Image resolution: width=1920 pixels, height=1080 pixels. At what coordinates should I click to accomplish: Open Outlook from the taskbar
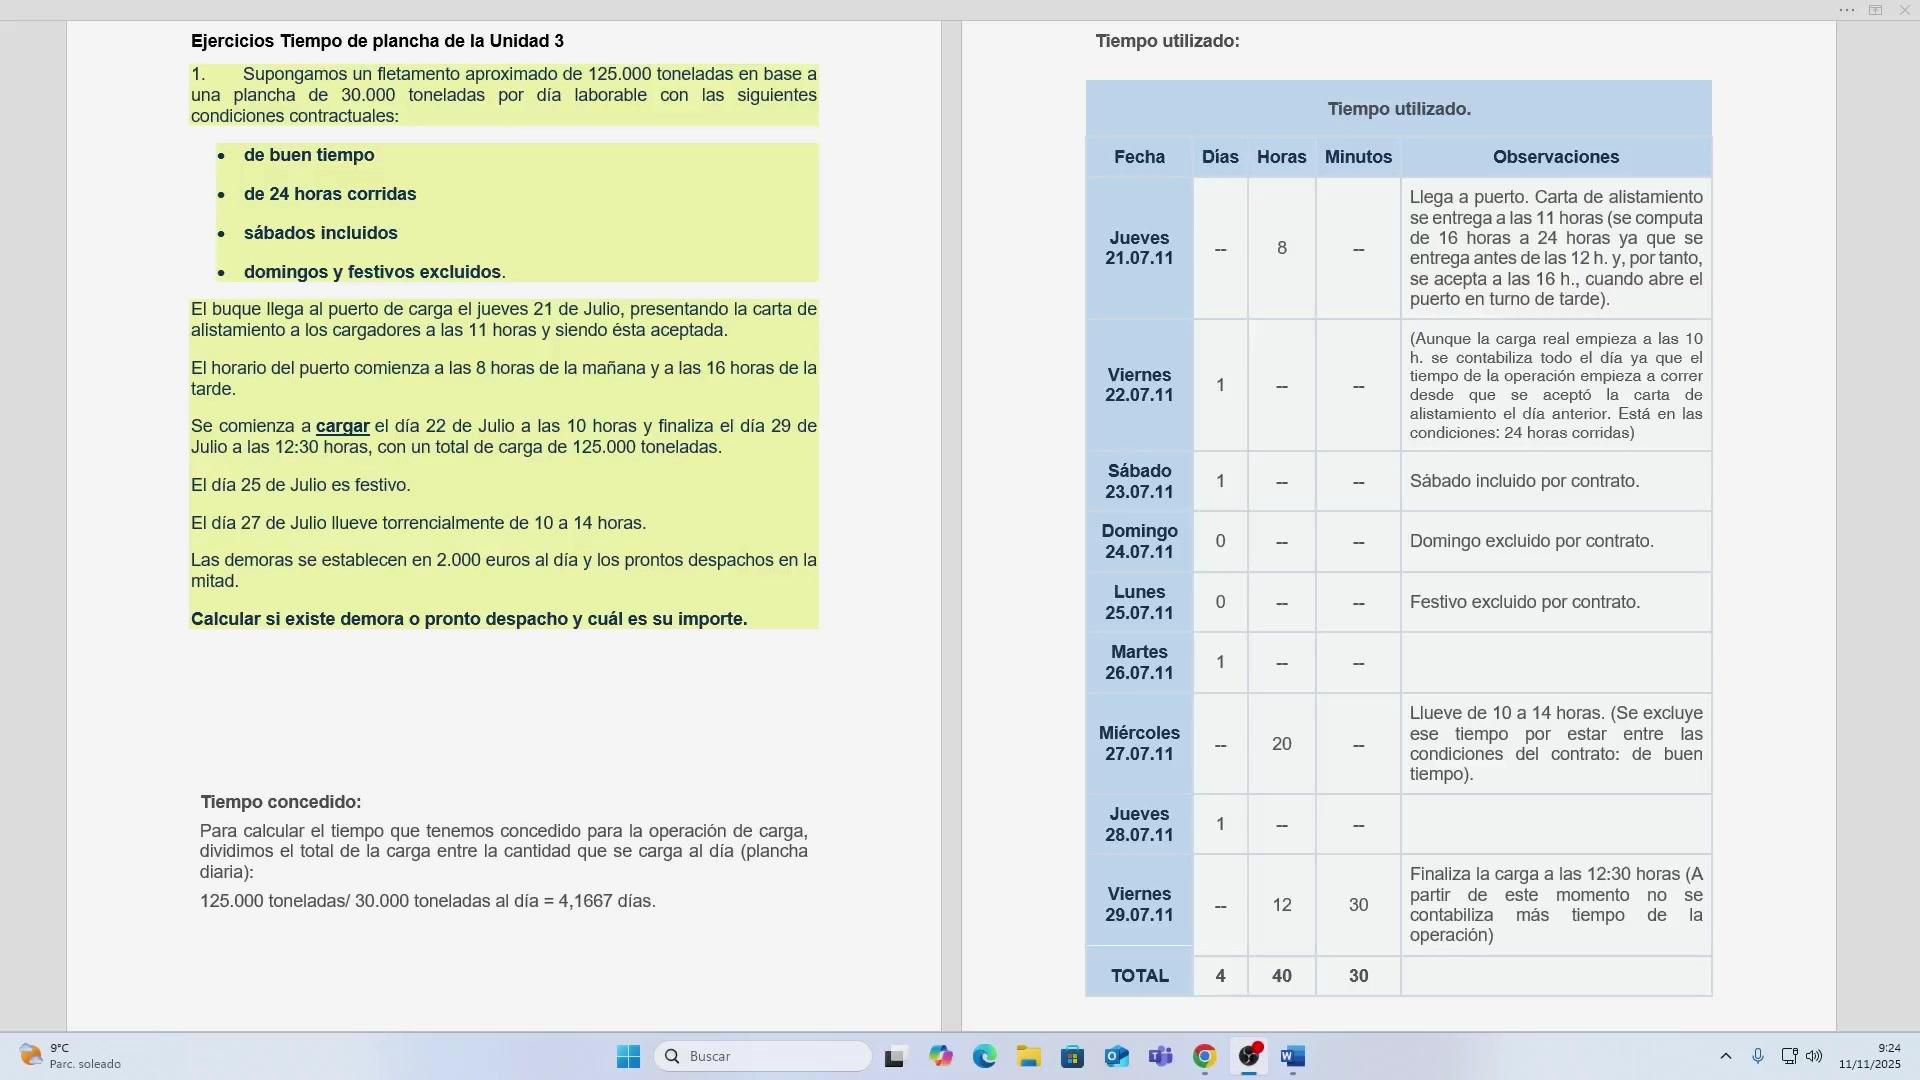click(1117, 1057)
